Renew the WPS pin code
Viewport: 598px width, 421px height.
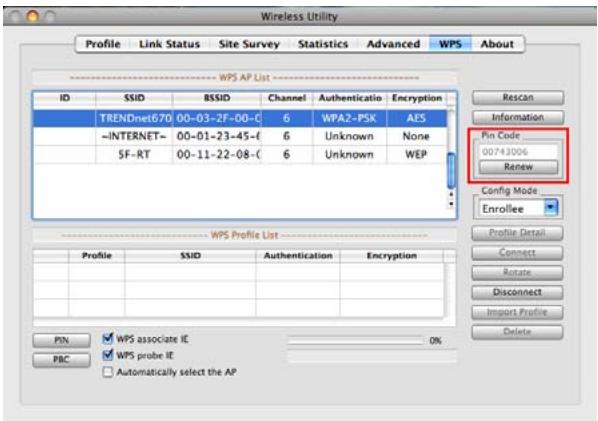[x=518, y=167]
